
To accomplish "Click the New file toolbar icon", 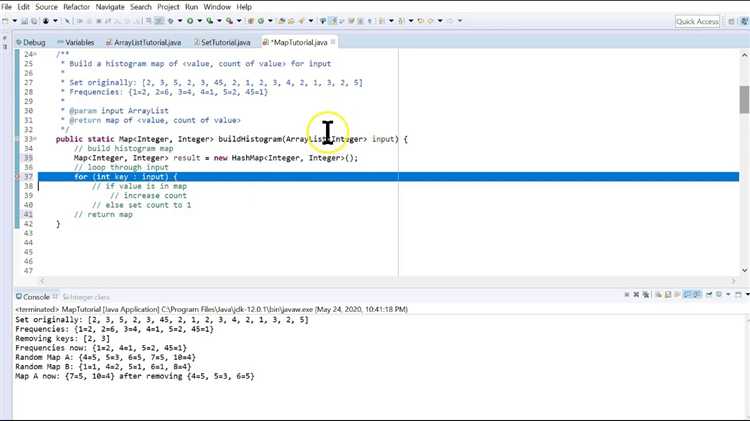I will (x=5, y=21).
